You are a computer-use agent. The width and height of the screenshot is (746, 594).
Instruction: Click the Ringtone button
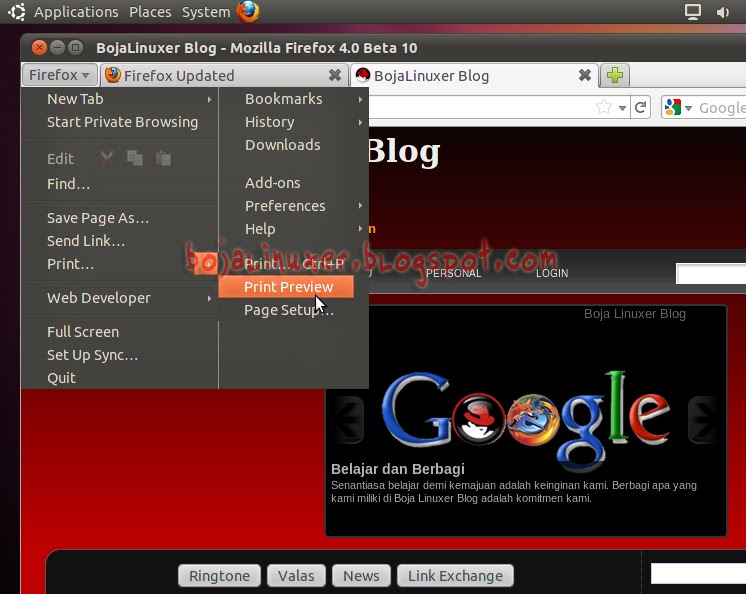219,576
